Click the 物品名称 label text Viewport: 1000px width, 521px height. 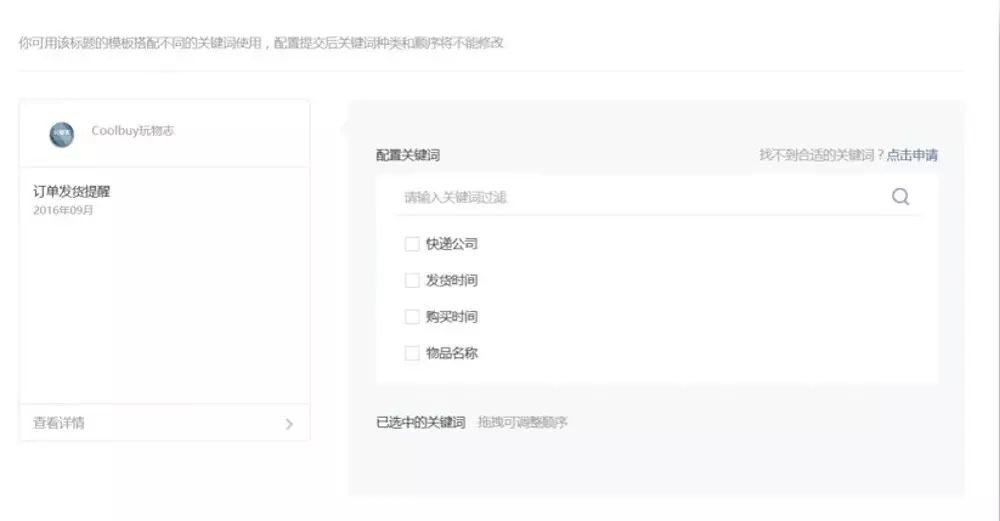point(452,353)
